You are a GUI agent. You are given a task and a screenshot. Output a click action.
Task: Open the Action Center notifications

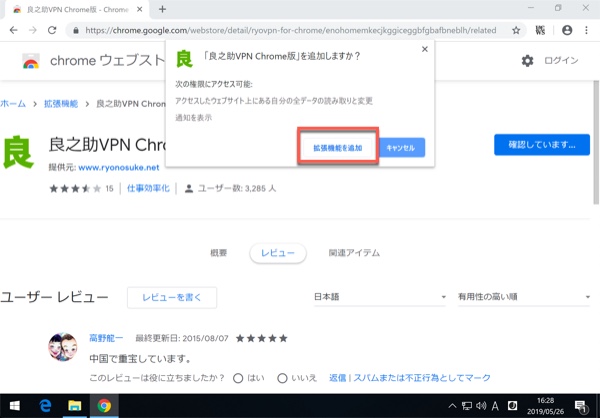(x=580, y=406)
